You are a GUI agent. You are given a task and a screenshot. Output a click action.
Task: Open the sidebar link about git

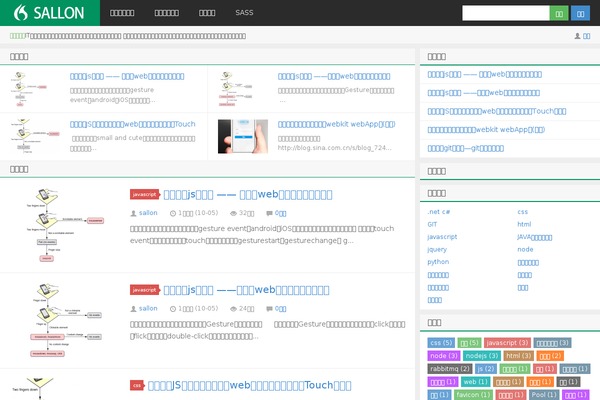[x=465, y=148]
